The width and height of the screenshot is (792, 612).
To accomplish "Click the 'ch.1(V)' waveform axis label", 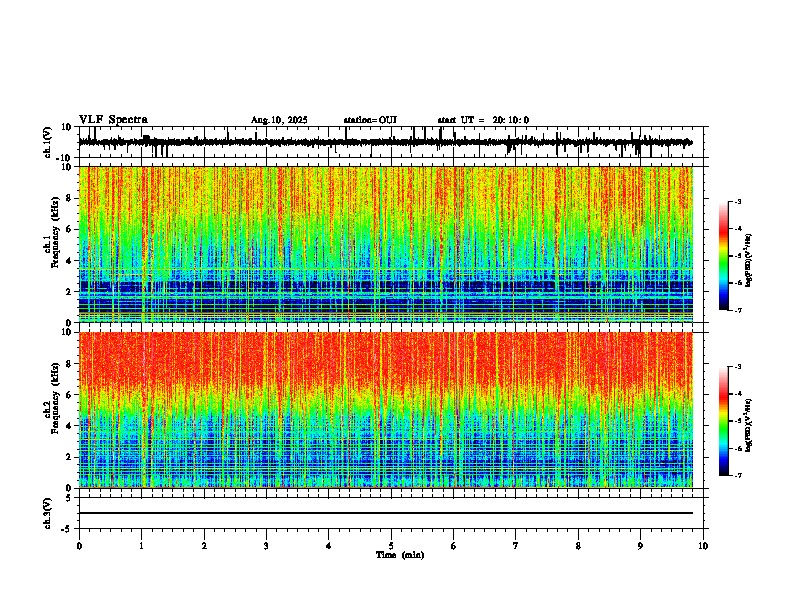I will click(x=48, y=142).
